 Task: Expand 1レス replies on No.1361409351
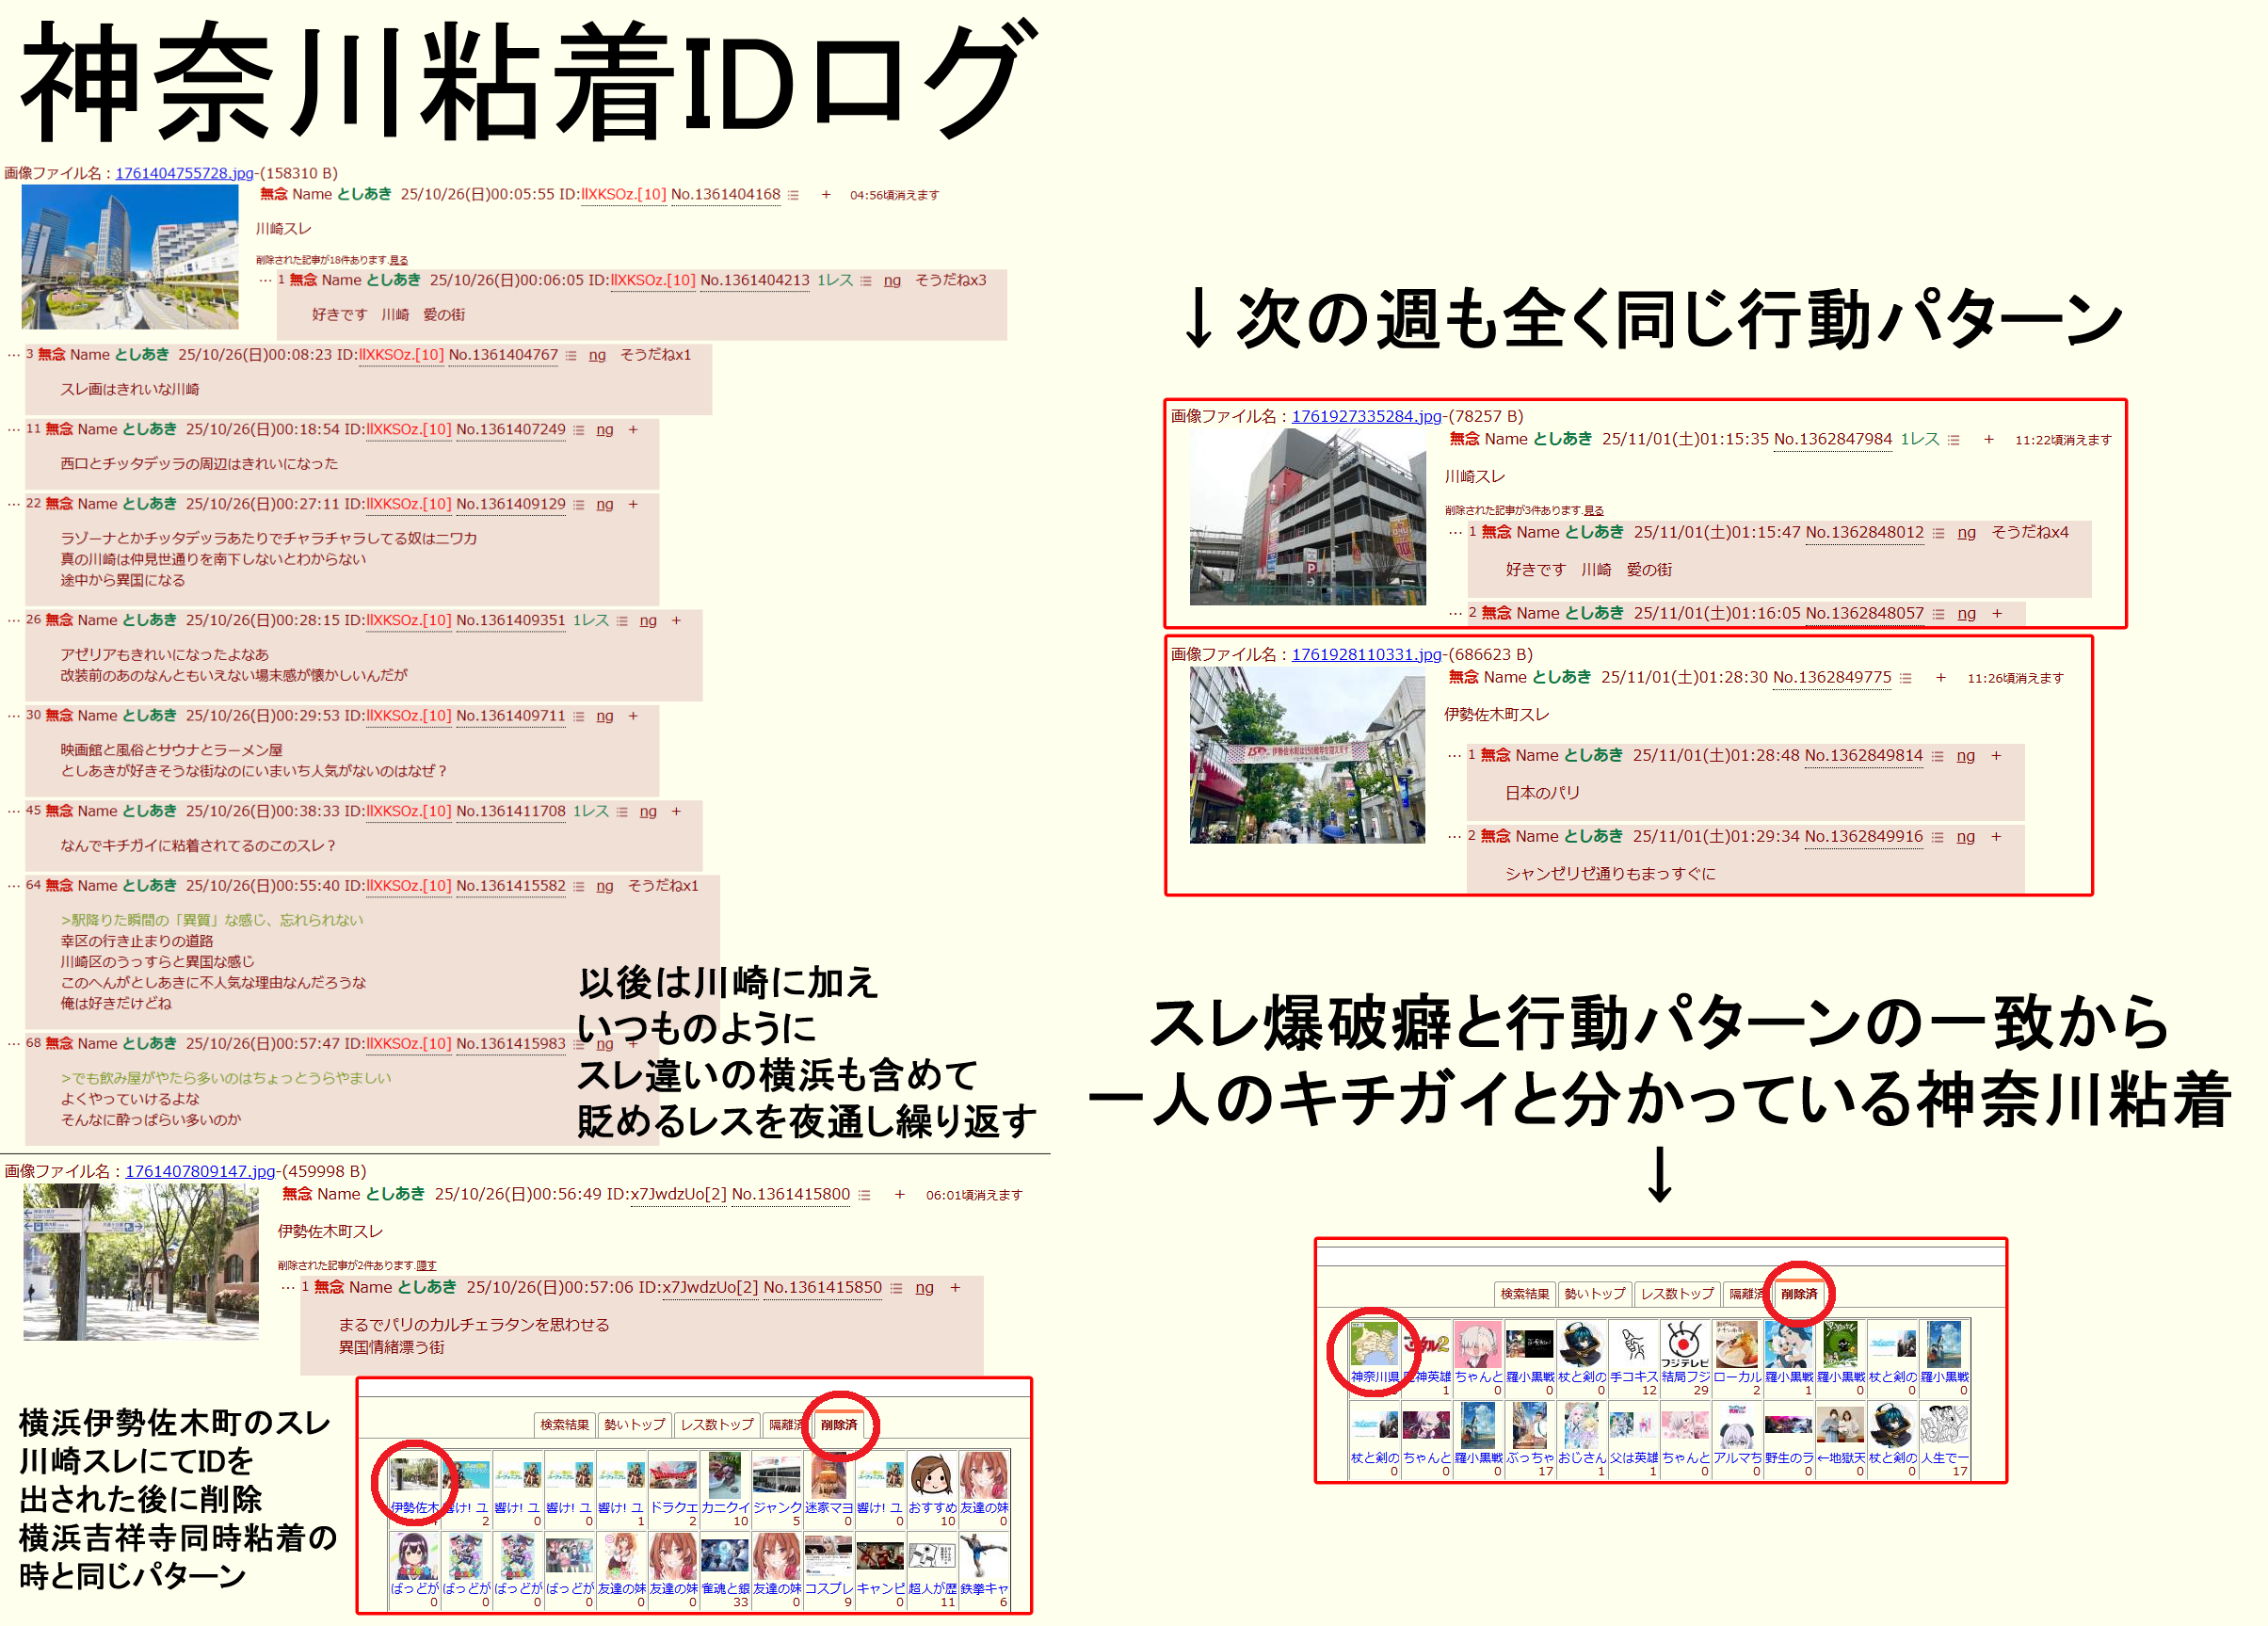click(x=590, y=621)
